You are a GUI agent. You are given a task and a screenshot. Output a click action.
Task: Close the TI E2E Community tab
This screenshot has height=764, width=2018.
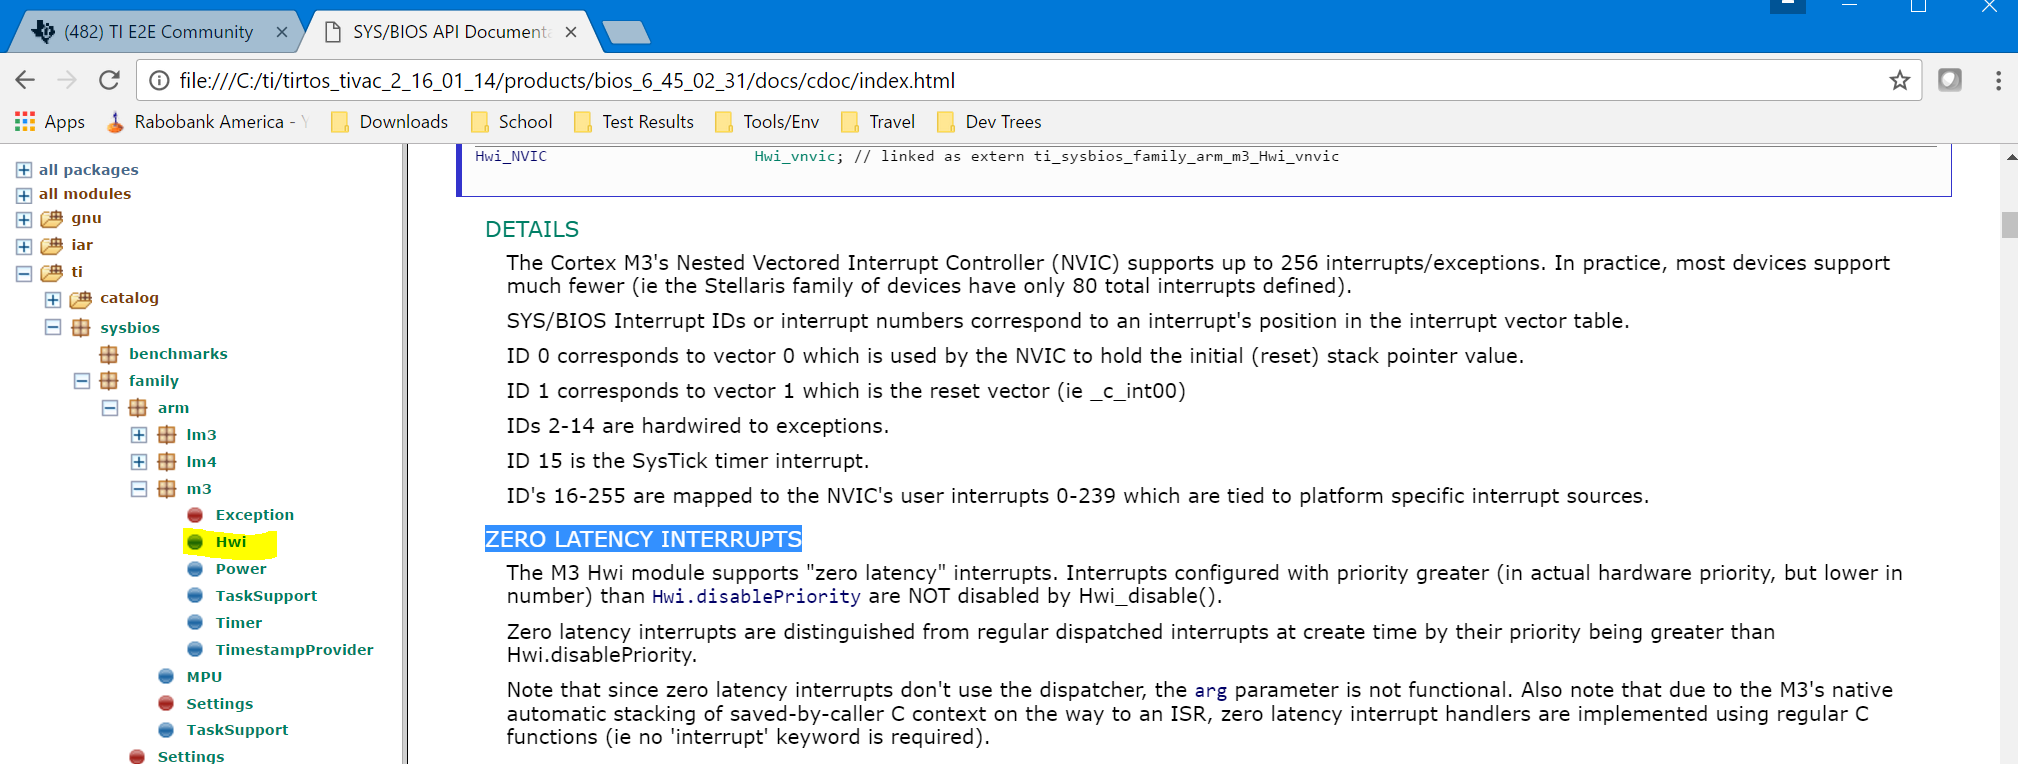click(x=282, y=32)
